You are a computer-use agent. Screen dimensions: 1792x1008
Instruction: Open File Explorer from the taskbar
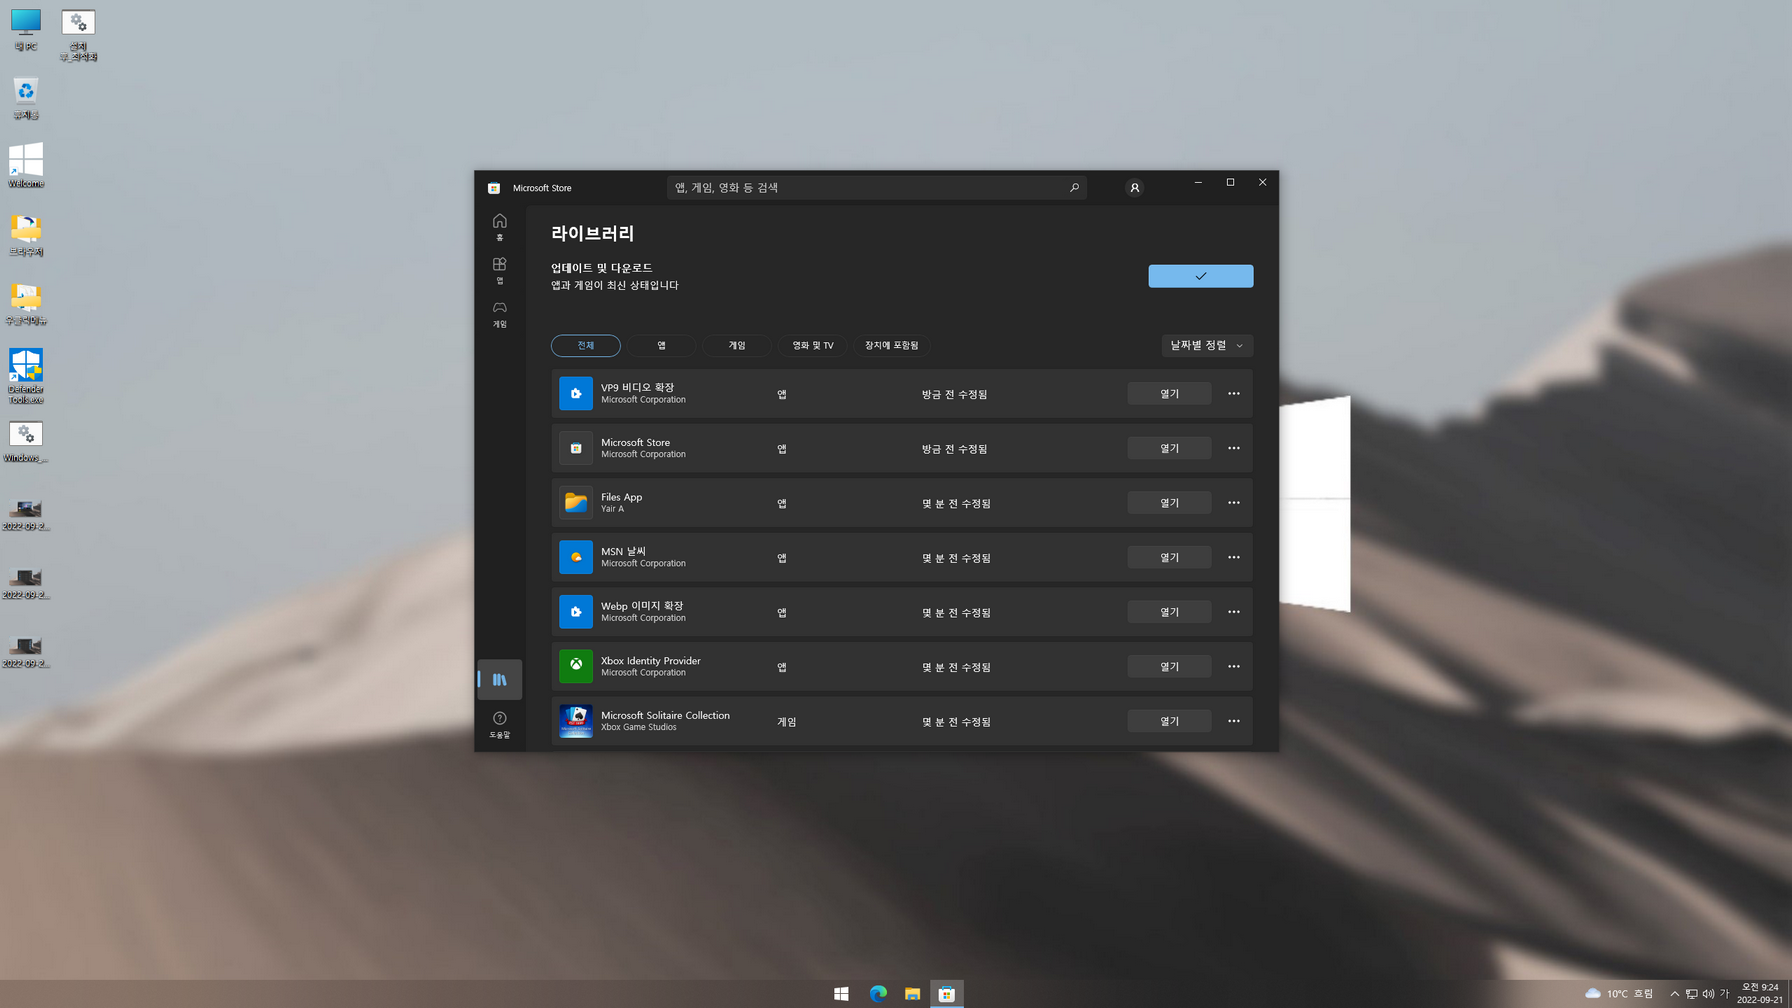tap(912, 993)
